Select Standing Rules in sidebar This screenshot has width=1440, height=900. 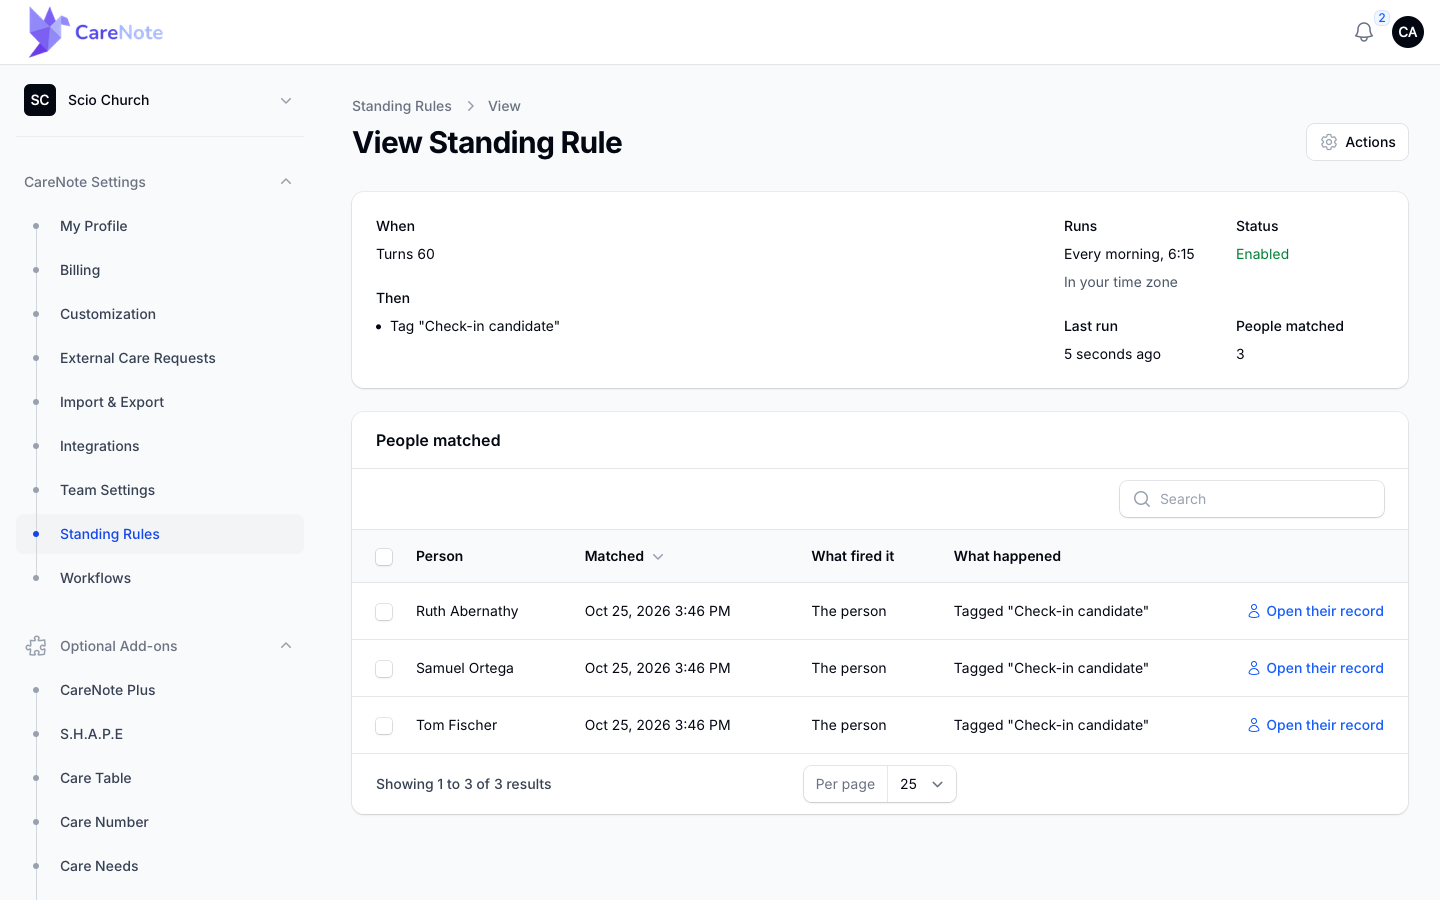click(160, 534)
